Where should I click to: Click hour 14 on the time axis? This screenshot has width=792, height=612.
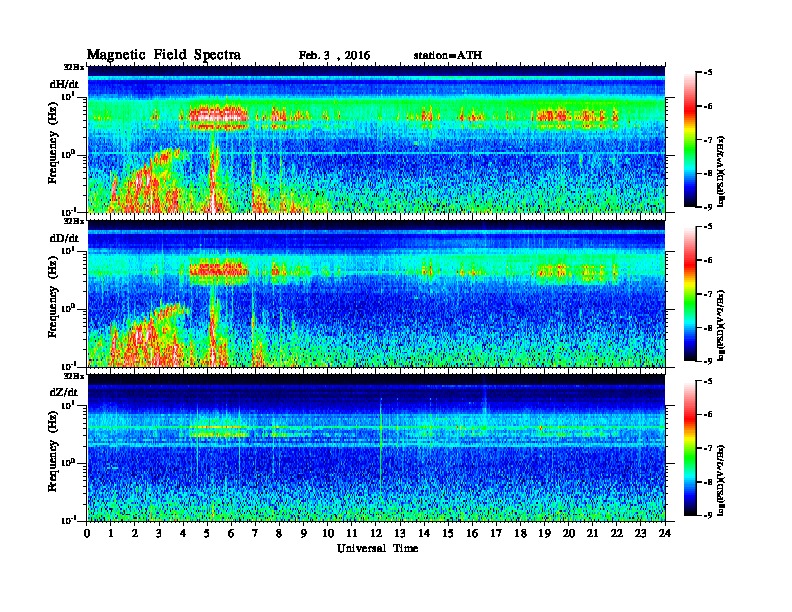(424, 534)
